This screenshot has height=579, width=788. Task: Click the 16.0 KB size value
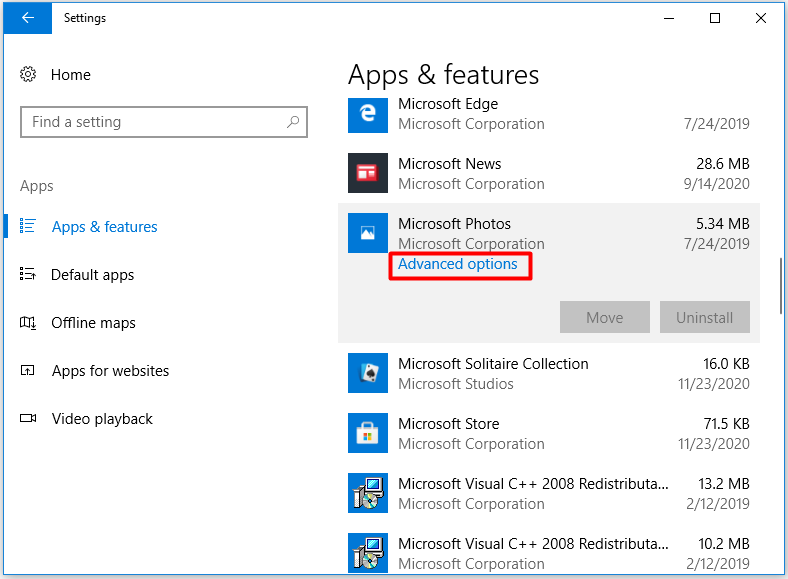[x=726, y=364]
